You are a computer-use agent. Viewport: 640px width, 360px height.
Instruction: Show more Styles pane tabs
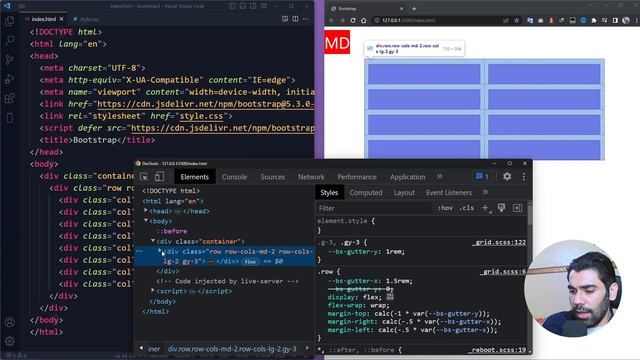[x=485, y=192]
